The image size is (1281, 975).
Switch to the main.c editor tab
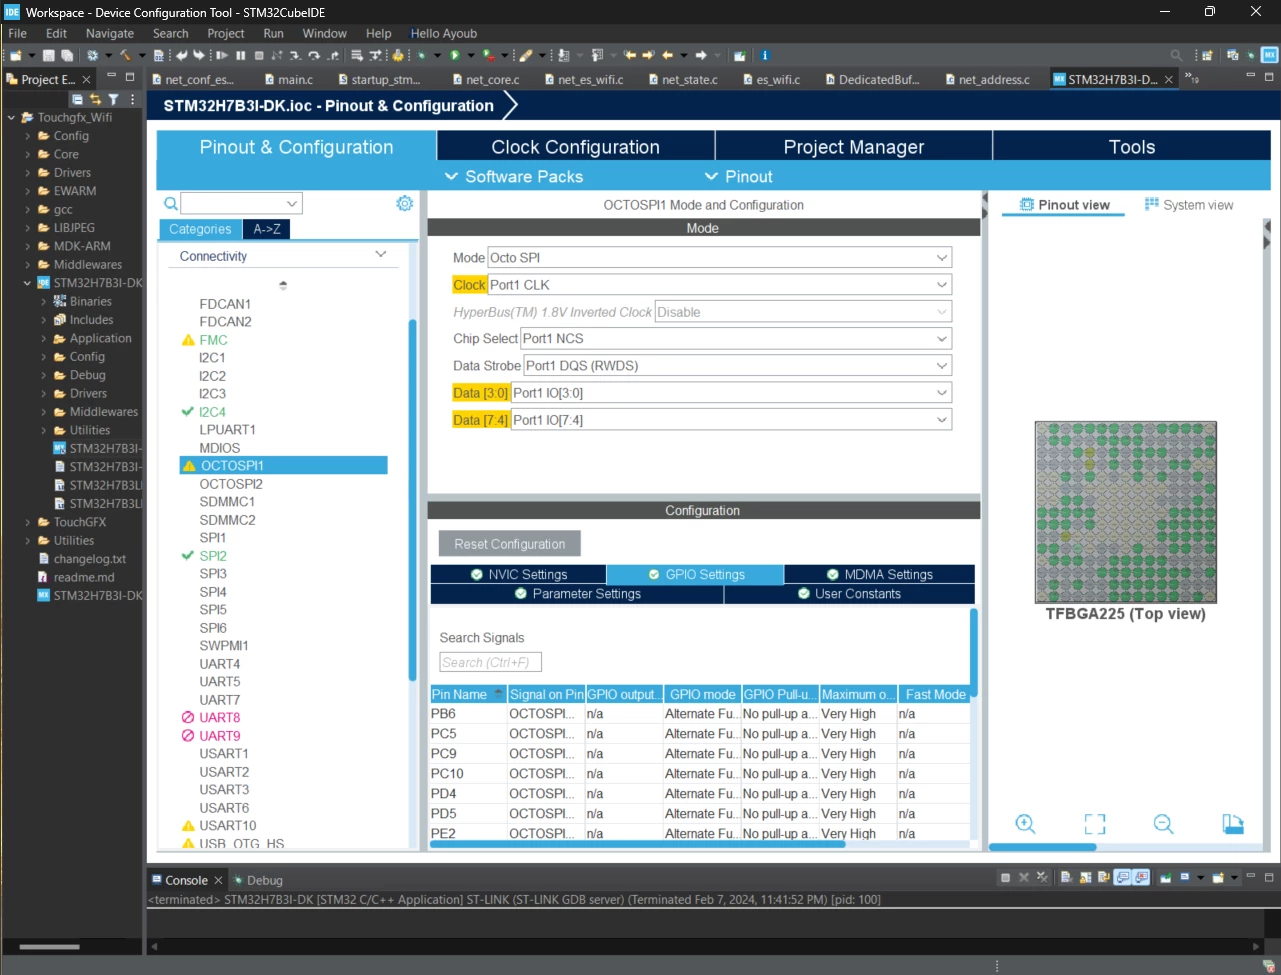coord(289,80)
